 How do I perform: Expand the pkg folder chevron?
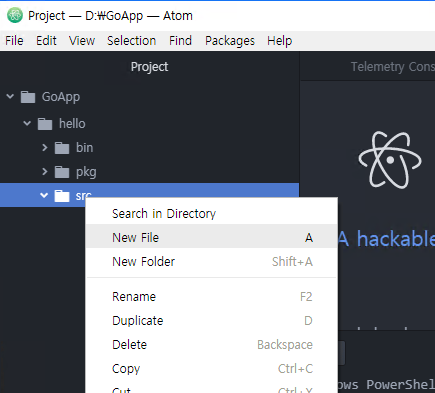pos(45,172)
